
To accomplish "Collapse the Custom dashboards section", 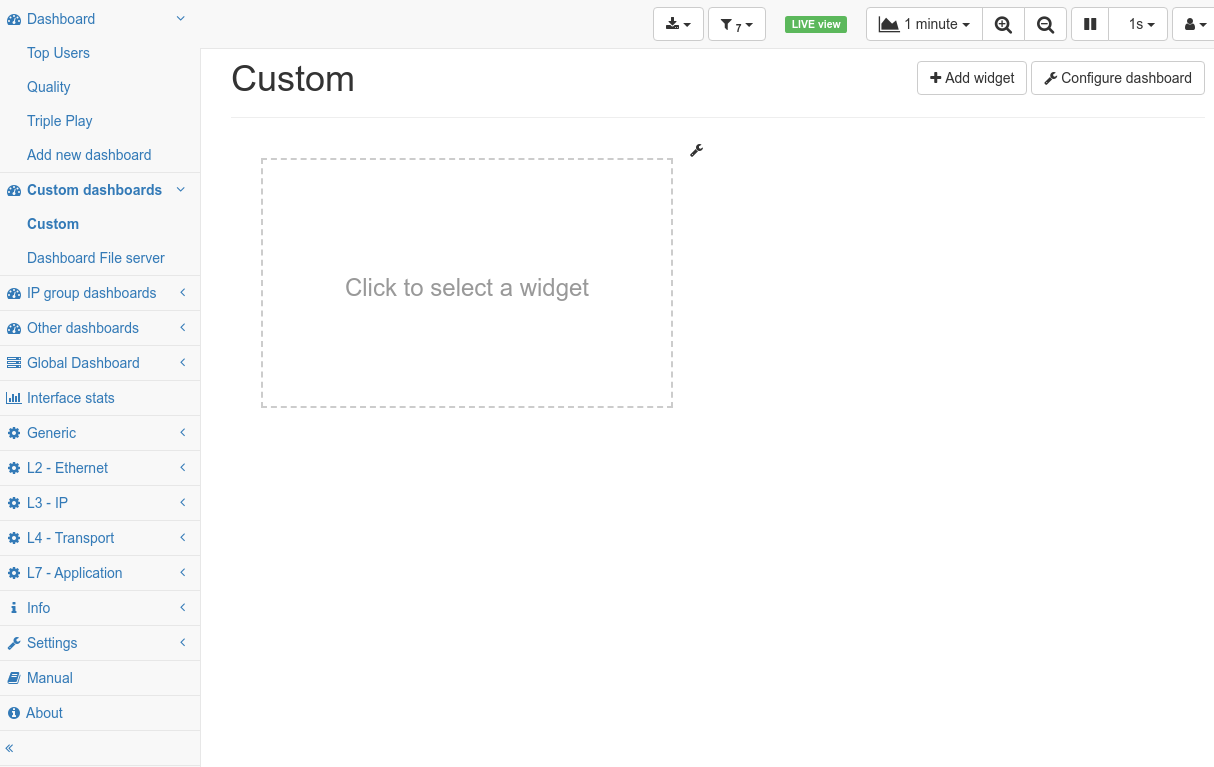I will tap(100, 190).
